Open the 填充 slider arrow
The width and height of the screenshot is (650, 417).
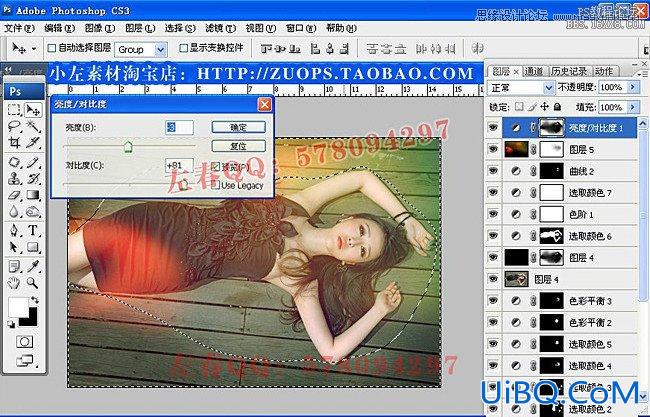tap(633, 107)
